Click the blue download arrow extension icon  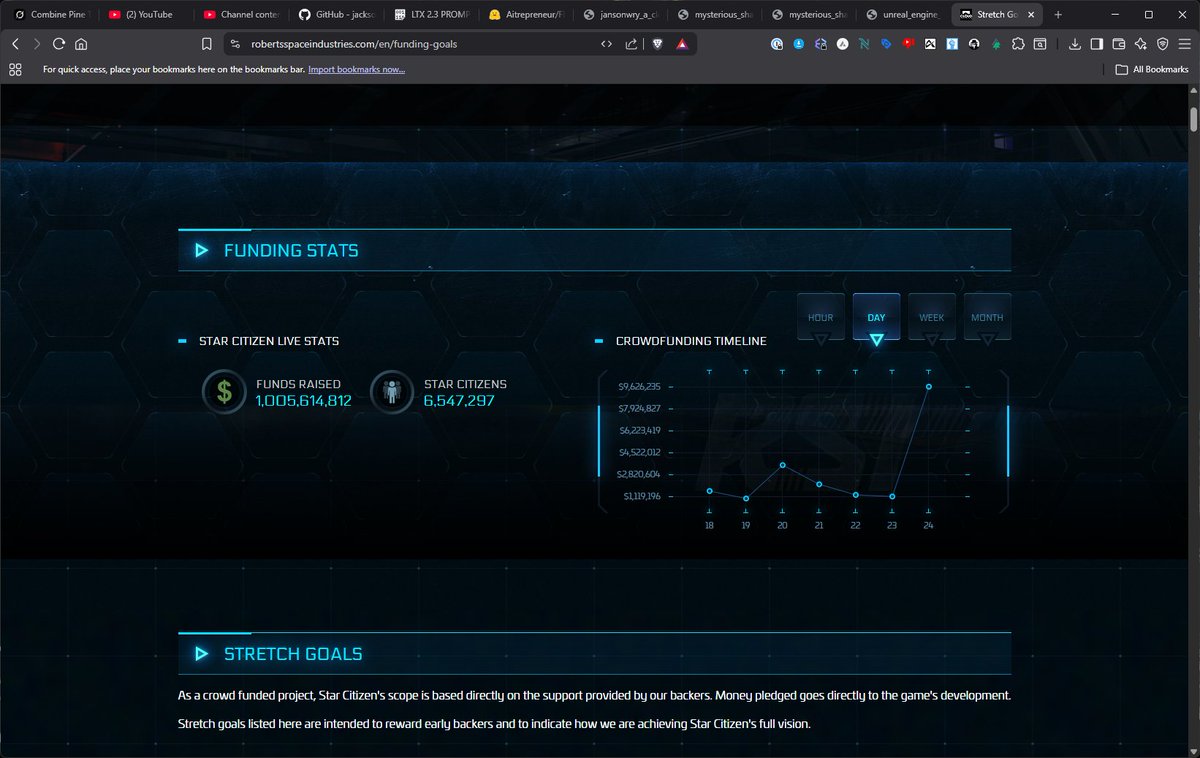799,44
